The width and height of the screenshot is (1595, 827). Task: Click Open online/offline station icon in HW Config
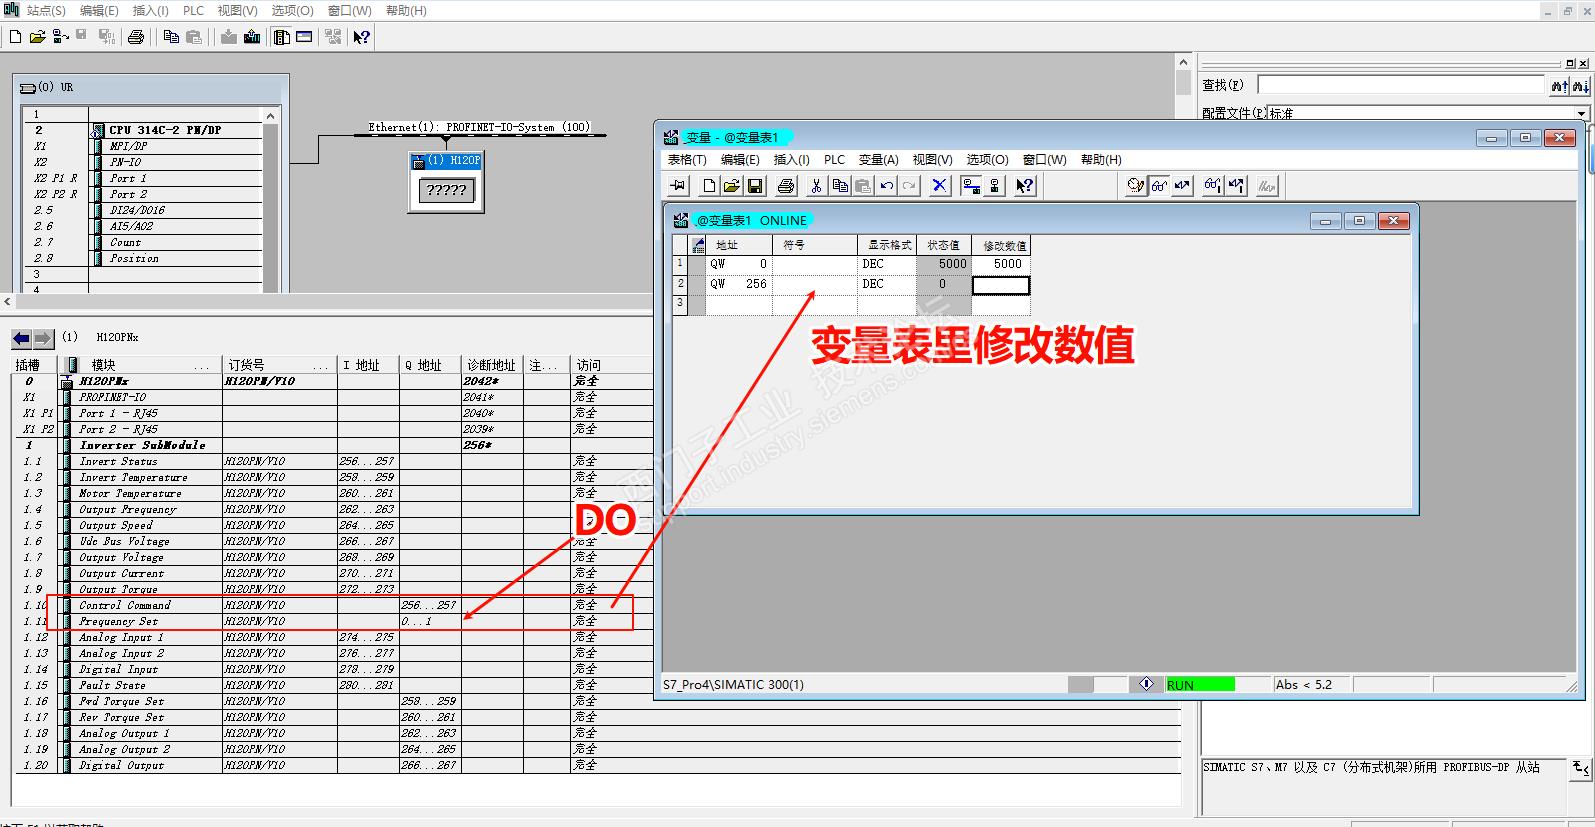(x=60, y=37)
